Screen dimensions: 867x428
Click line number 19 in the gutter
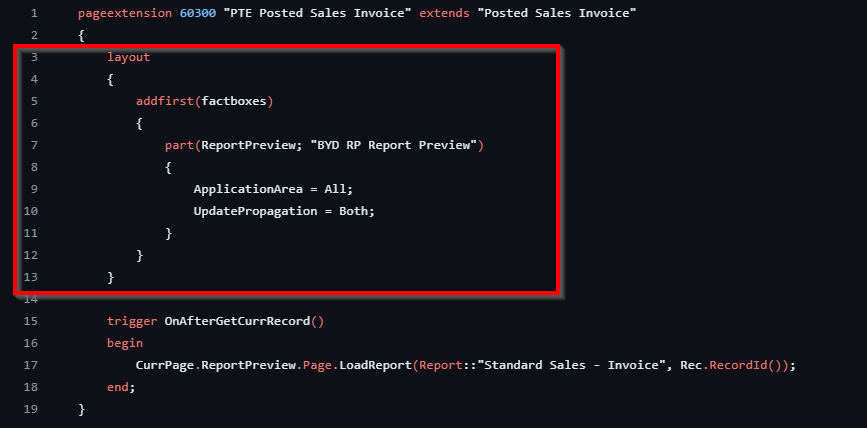click(33, 409)
